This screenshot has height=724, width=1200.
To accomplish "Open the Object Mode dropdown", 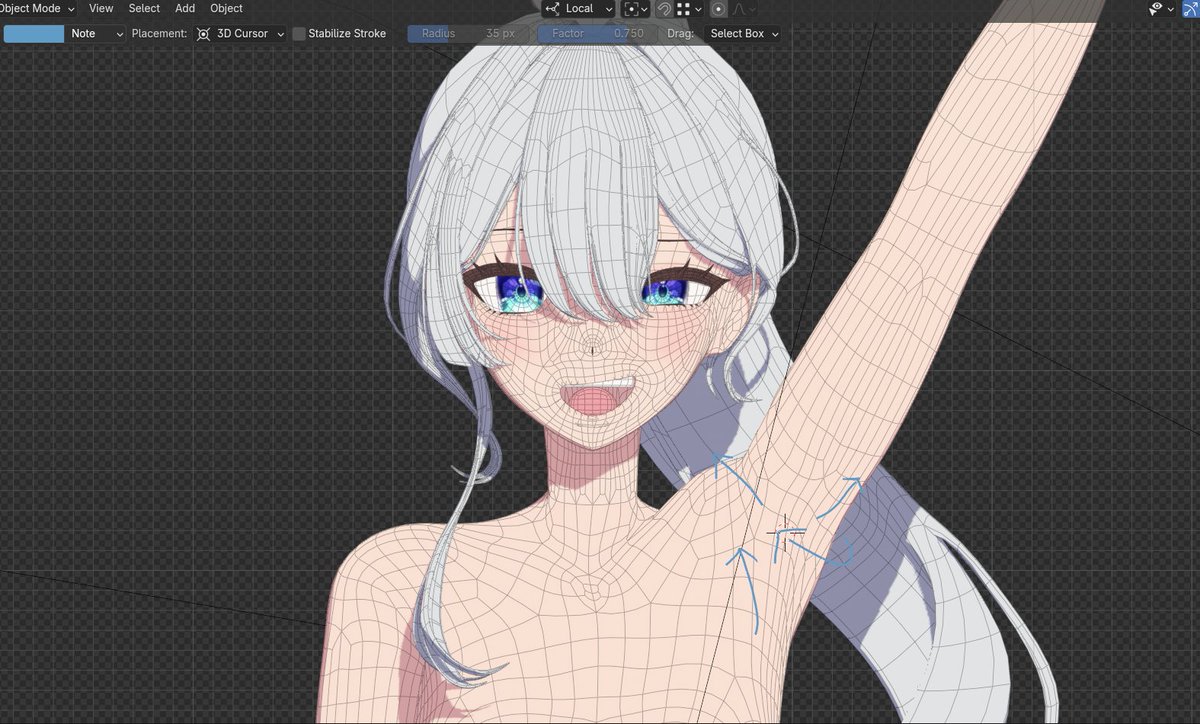I will point(35,8).
